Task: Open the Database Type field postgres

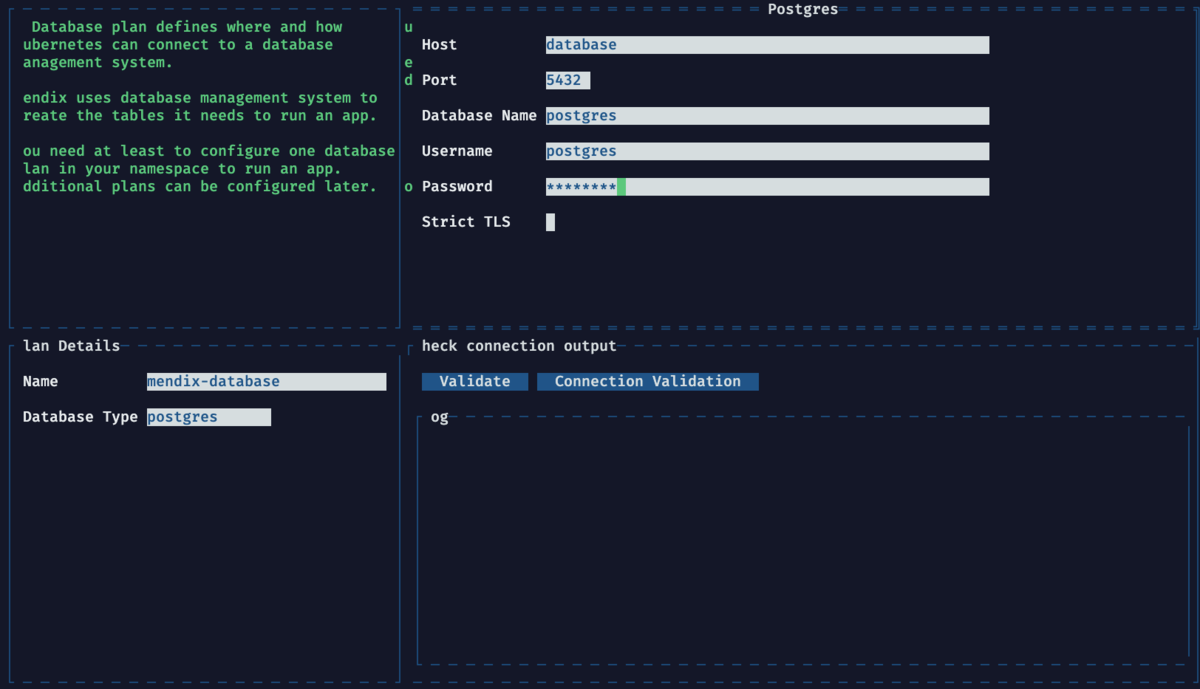Action: tap(209, 417)
